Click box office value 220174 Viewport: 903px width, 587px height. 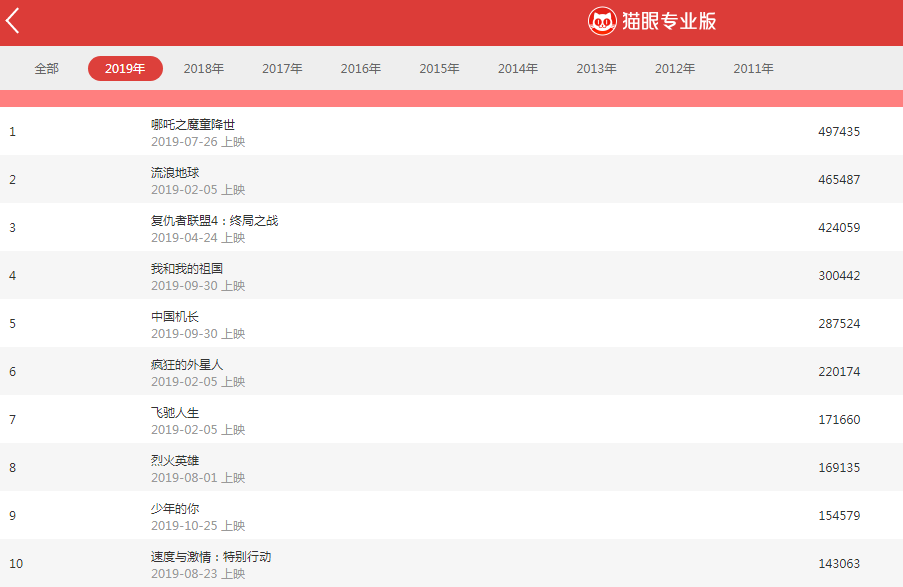[x=839, y=372]
